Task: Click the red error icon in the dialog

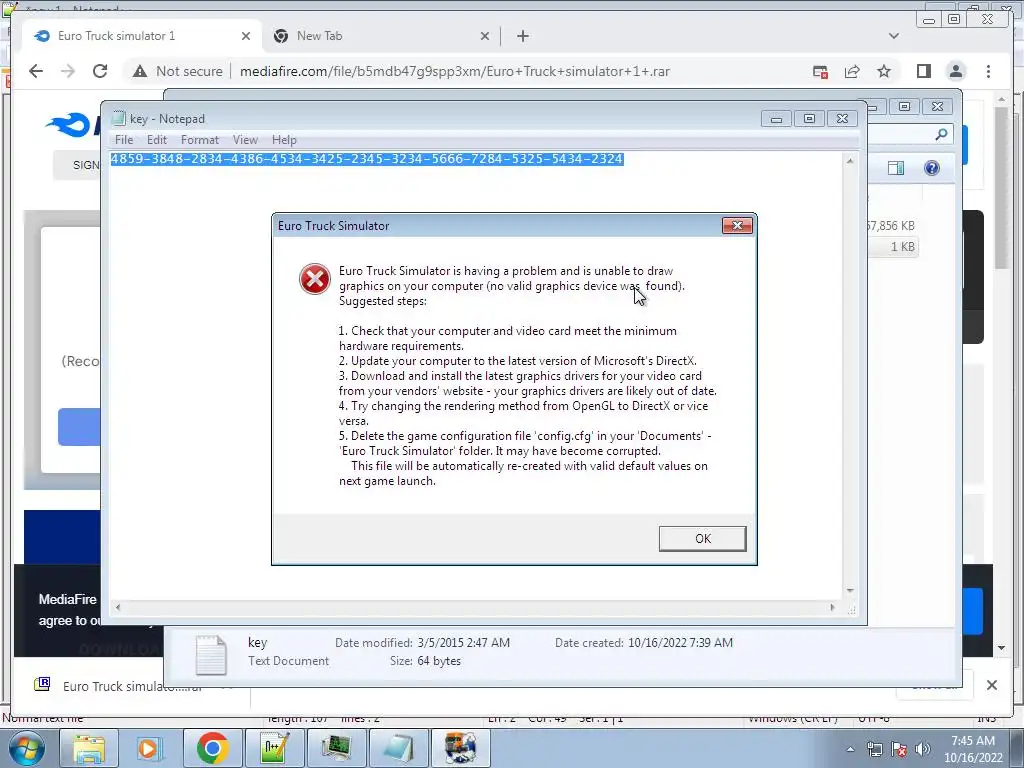Action: coord(315,280)
